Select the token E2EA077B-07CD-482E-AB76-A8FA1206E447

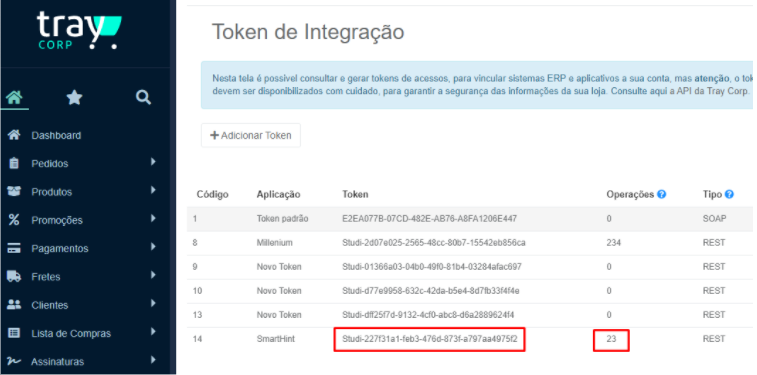point(430,219)
